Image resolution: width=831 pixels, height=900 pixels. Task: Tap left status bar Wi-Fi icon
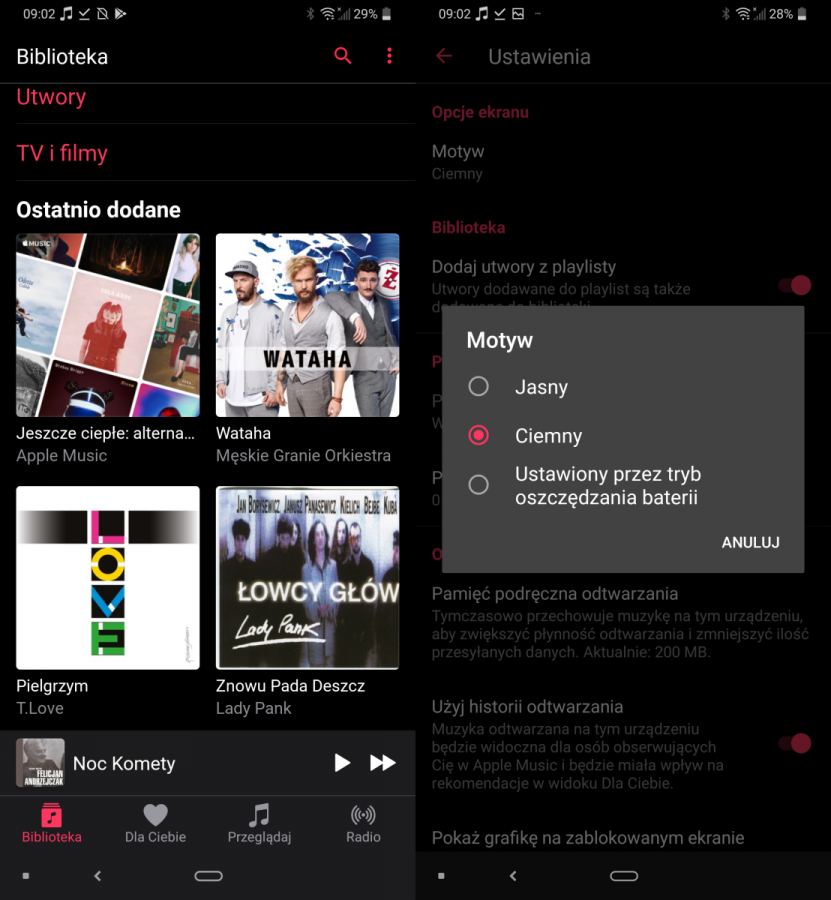tap(327, 14)
